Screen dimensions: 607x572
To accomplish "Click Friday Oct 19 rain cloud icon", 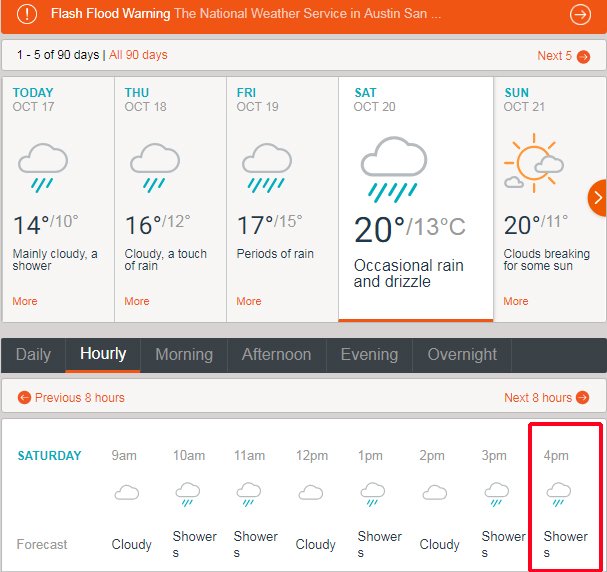I will [x=267, y=168].
